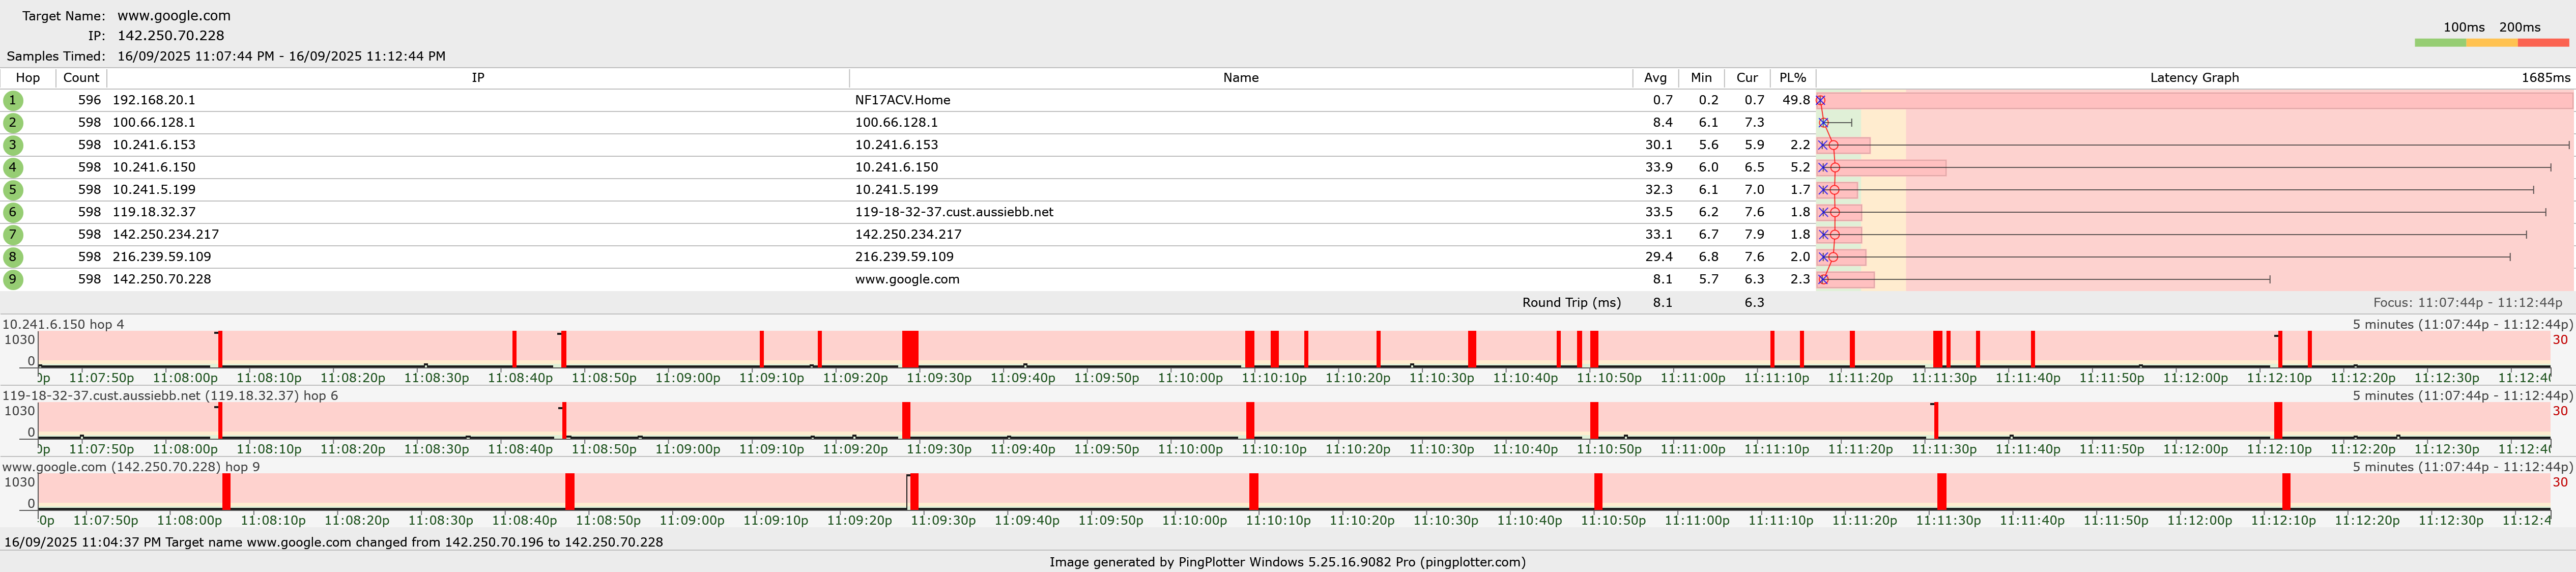This screenshot has width=2576, height=572.
Task: Click hop 4 packet loss value 5.2
Action: 1800,167
